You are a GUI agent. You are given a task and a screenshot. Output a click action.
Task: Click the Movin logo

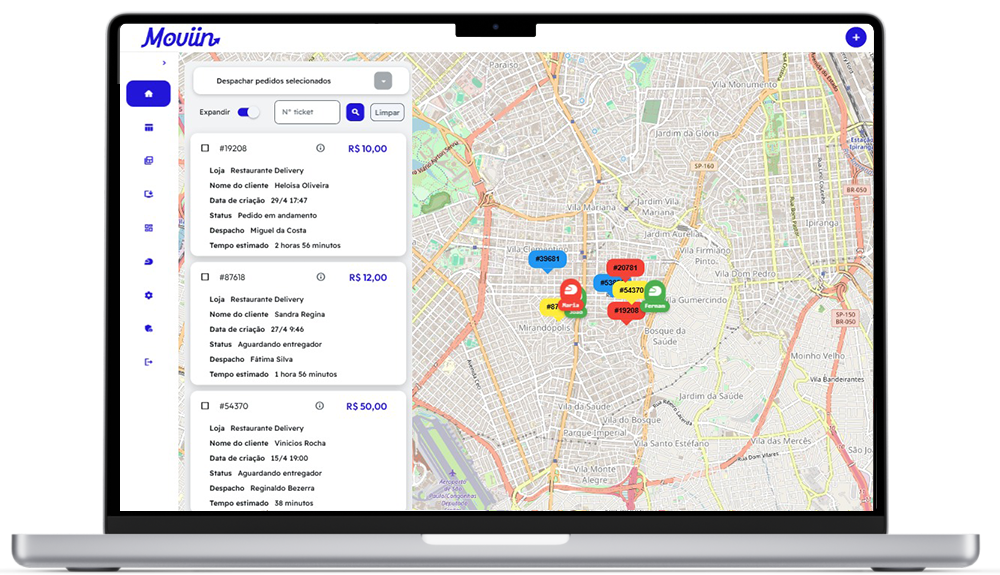(180, 38)
